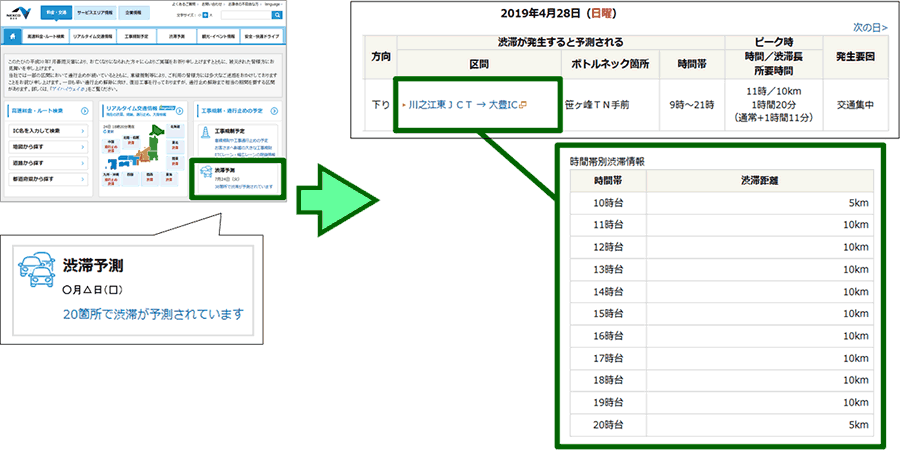Image resolution: width=900 pixels, height=450 pixels.
Task: Click the 12時台 row
Action: pyautogui.click(x=722, y=247)
